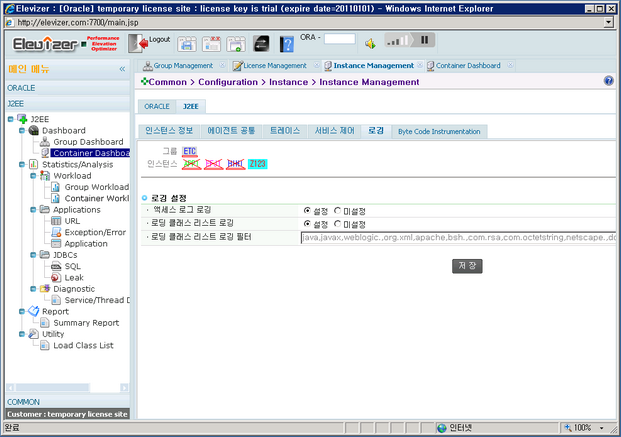Expand the ORACLE accordion section
The width and height of the screenshot is (621, 437).
(68, 88)
